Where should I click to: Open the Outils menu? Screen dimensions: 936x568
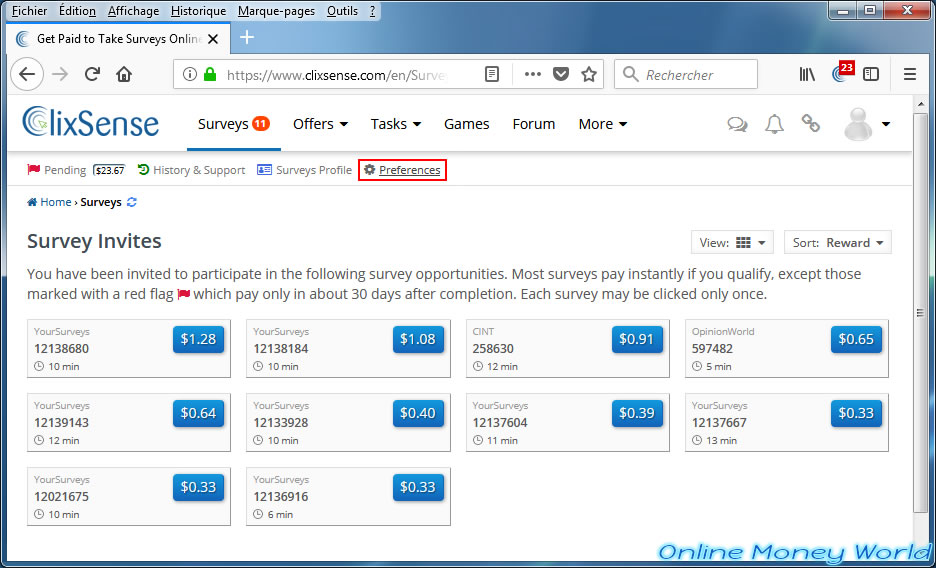343,11
